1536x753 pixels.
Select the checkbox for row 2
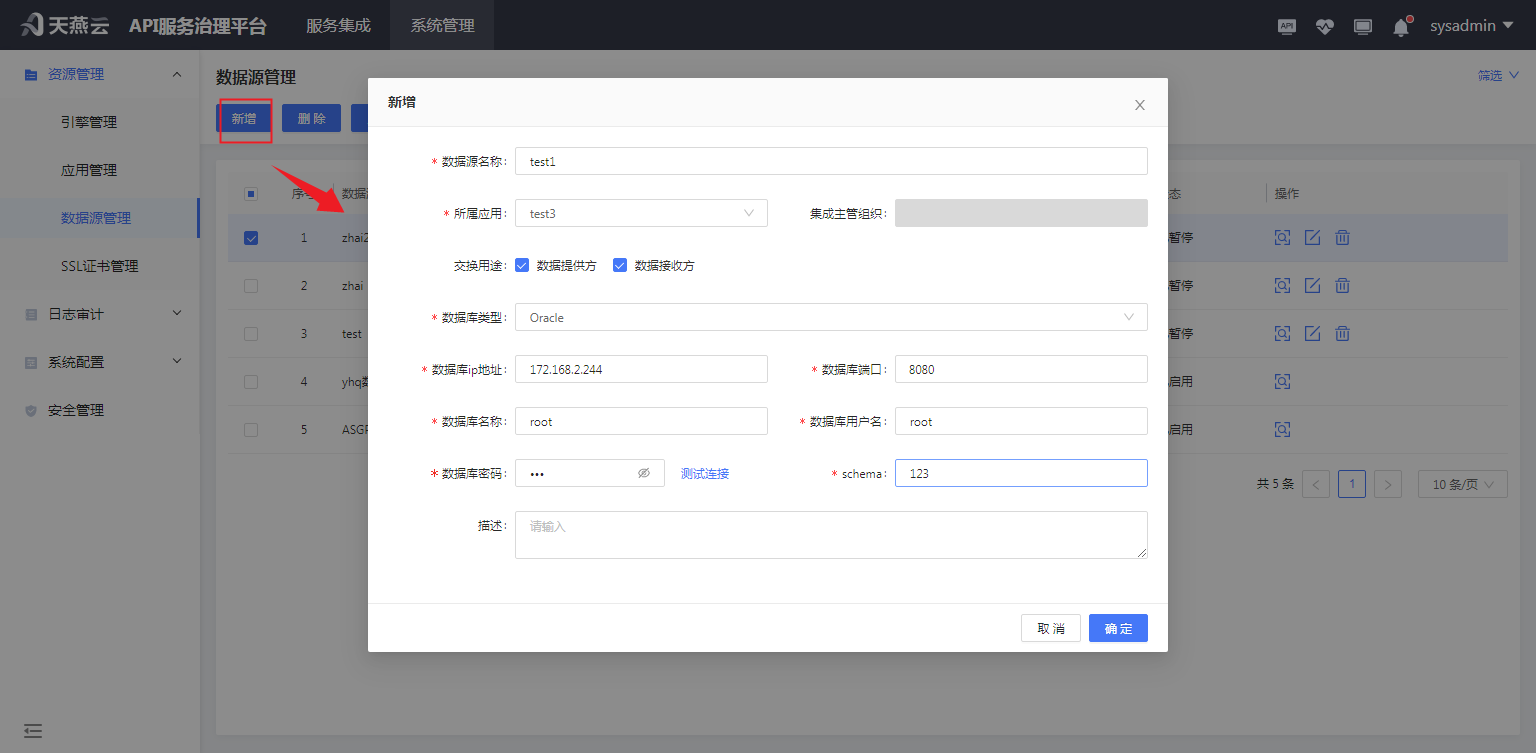click(x=251, y=285)
